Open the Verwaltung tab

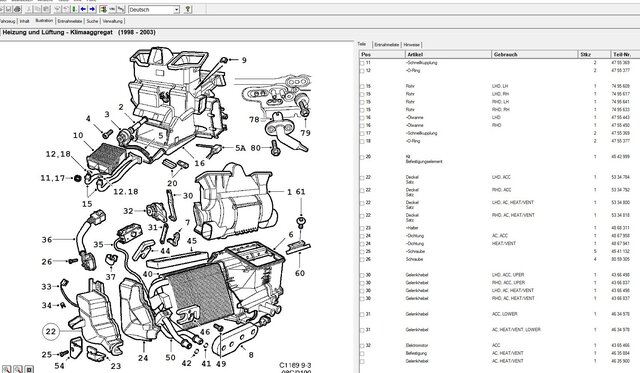pyautogui.click(x=112, y=21)
